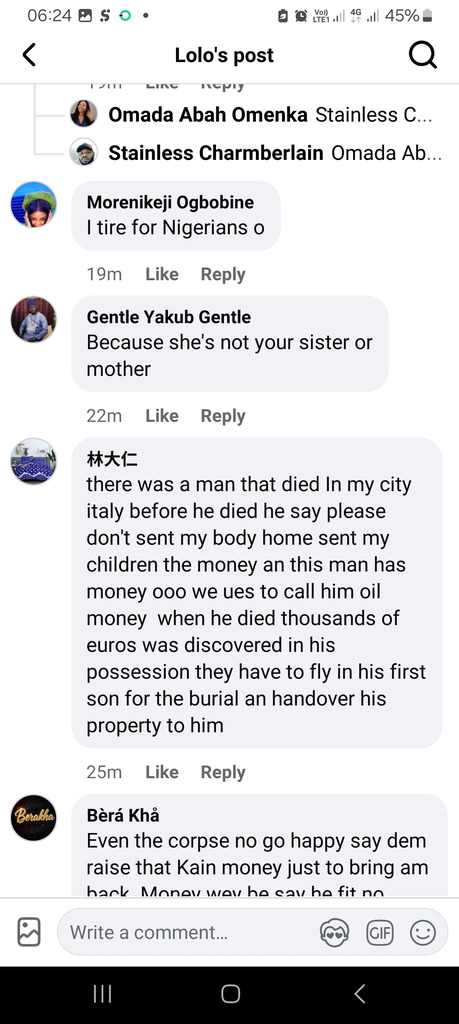Open the emoji smiley picker
The image size is (459, 1024).
(422, 933)
